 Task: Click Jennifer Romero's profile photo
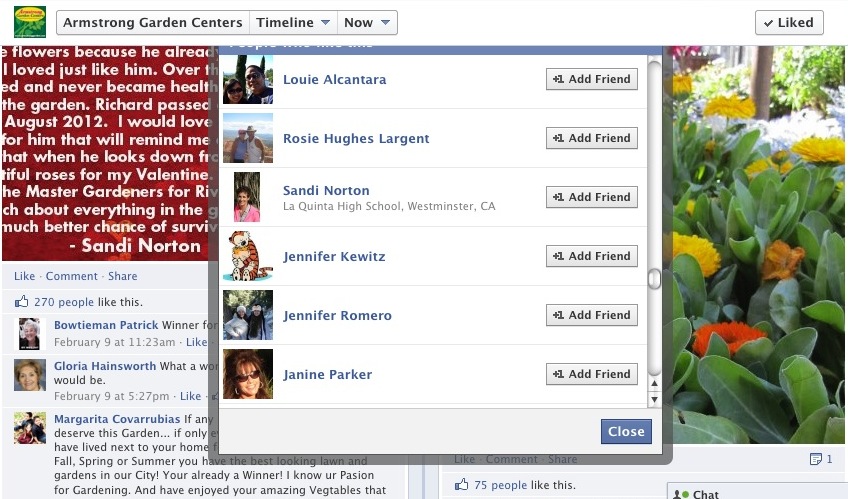[248, 315]
